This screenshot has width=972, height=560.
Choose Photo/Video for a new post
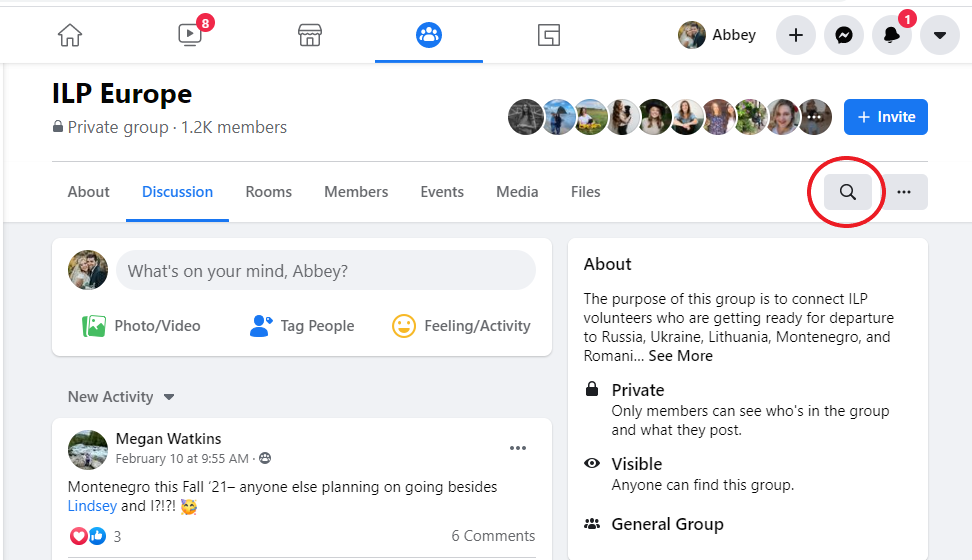coord(141,326)
